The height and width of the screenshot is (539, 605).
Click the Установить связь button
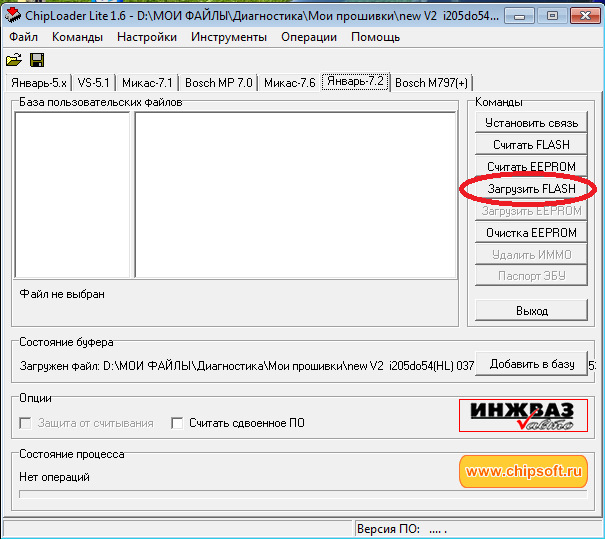pos(531,123)
